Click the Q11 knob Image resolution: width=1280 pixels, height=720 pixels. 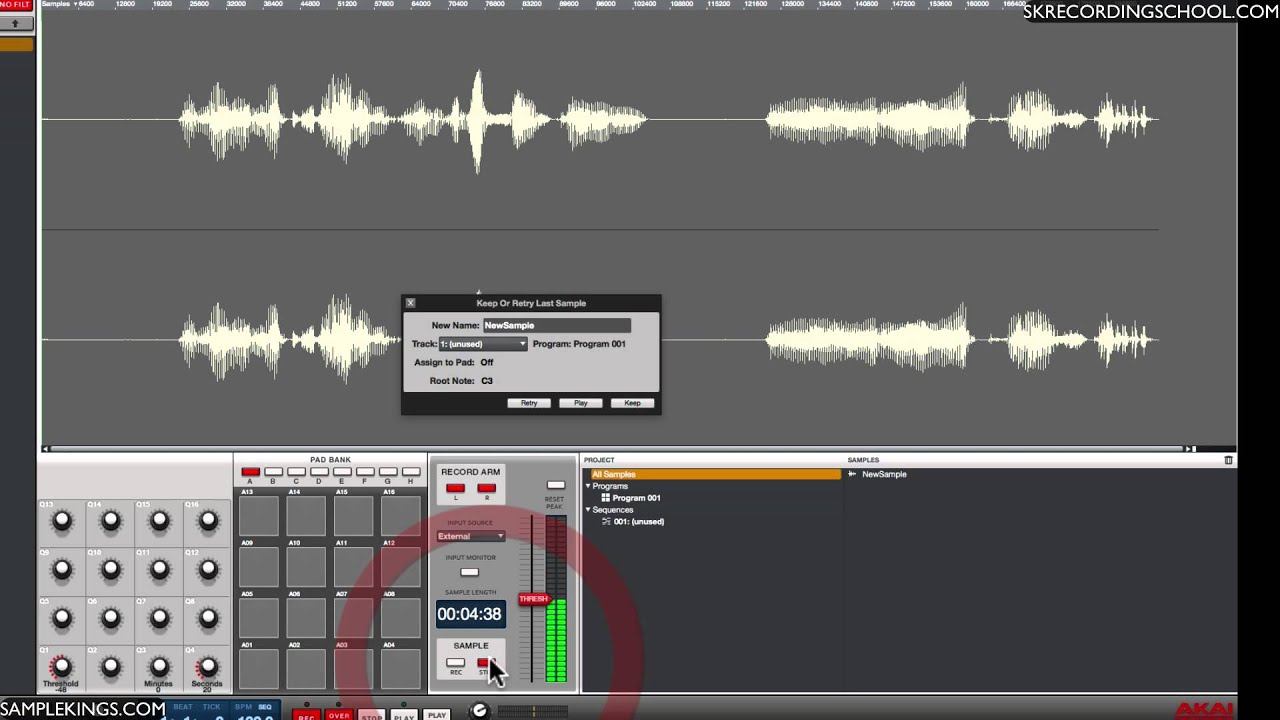(159, 569)
